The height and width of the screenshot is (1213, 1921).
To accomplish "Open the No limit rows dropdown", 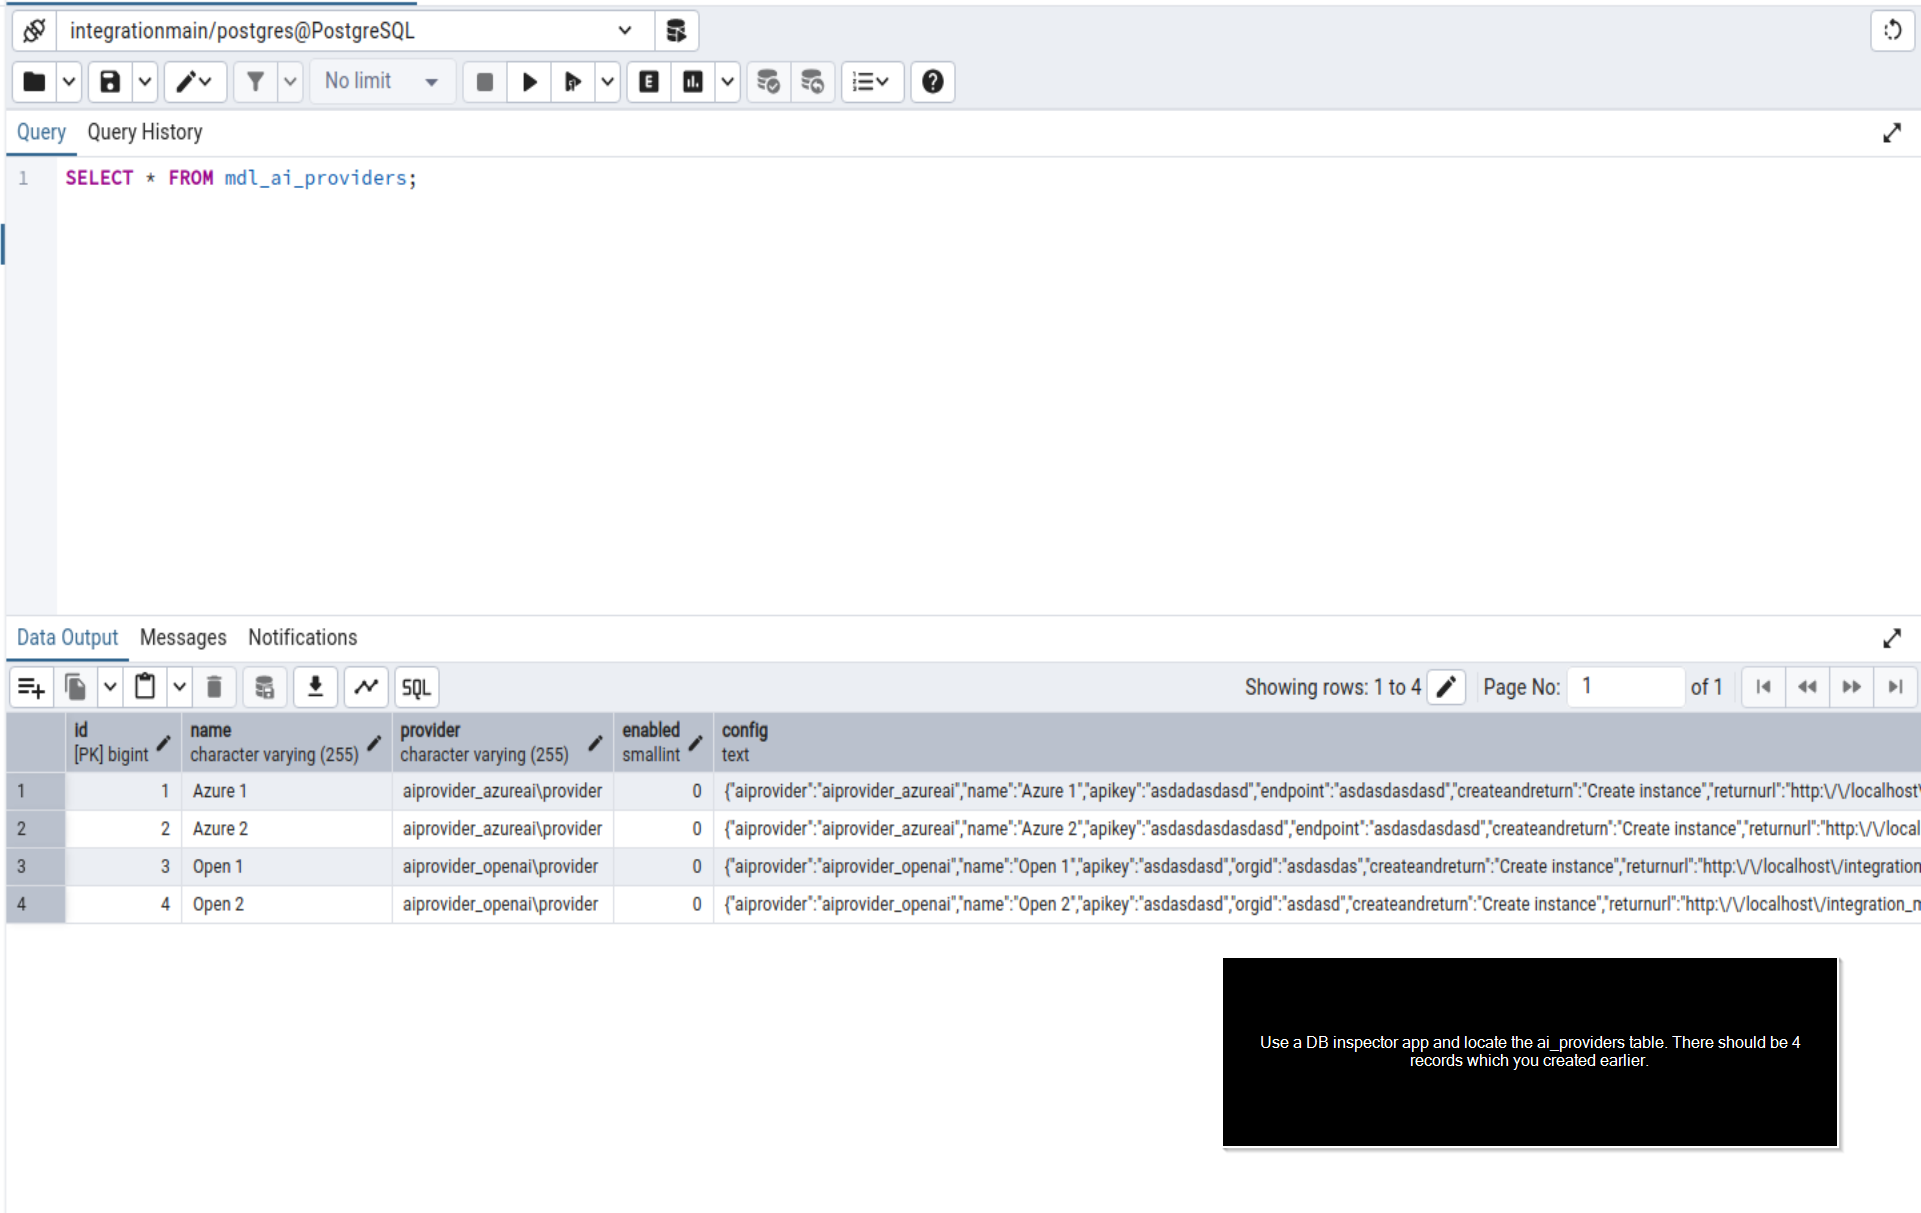I will tap(382, 82).
